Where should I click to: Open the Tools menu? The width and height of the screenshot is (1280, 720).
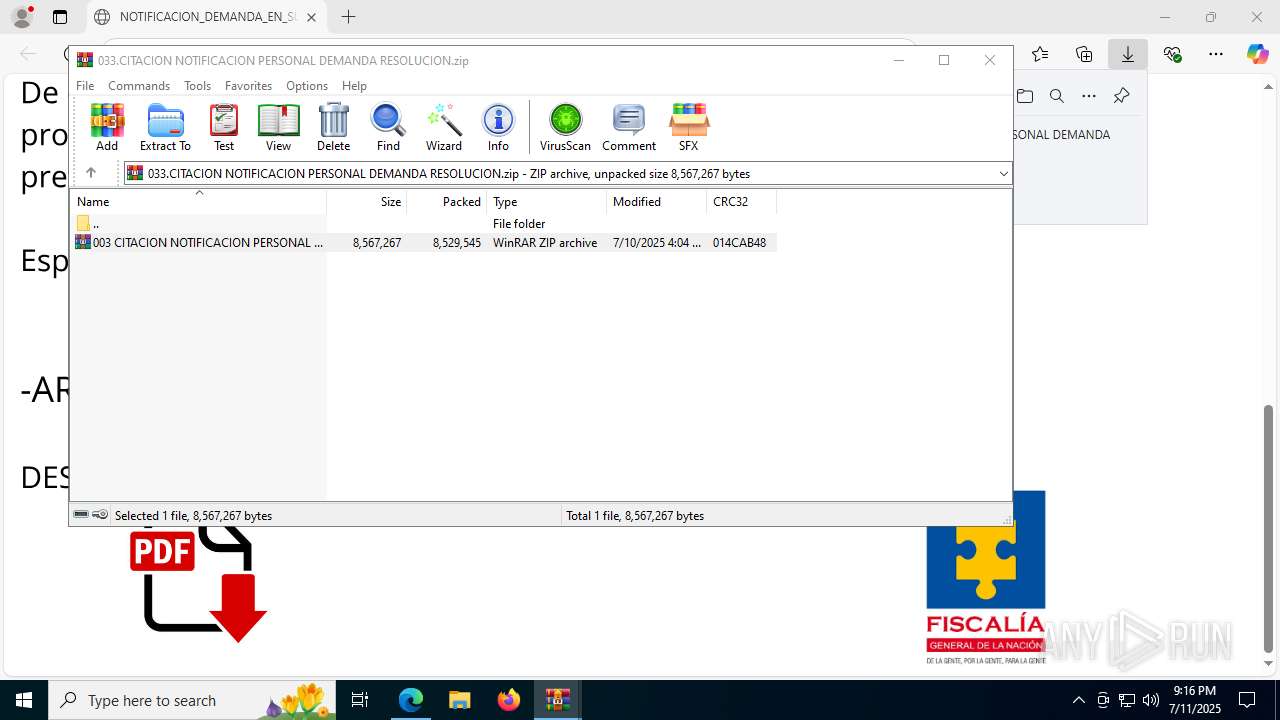(x=197, y=86)
